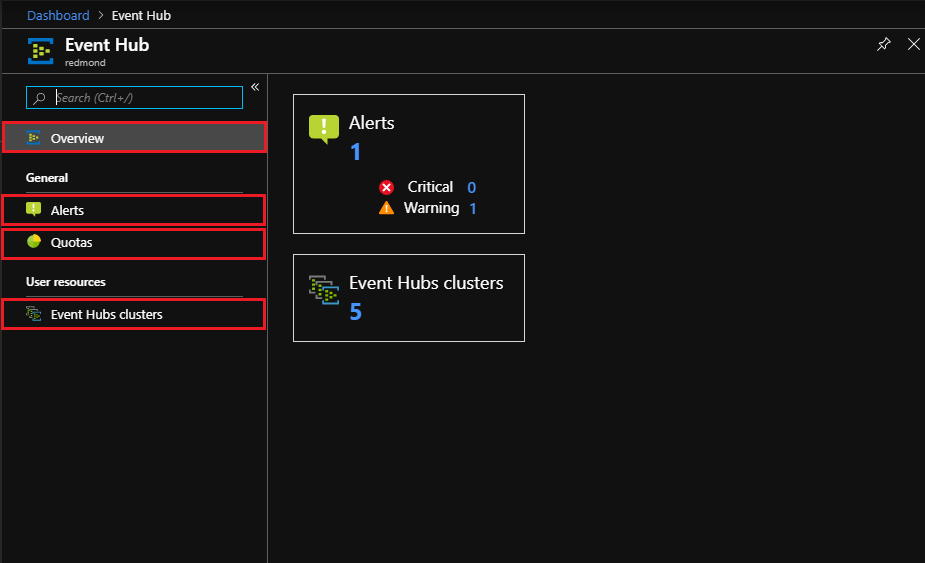Open the Warning alerts count 1
Screen dimensions: 925x563
(473, 208)
